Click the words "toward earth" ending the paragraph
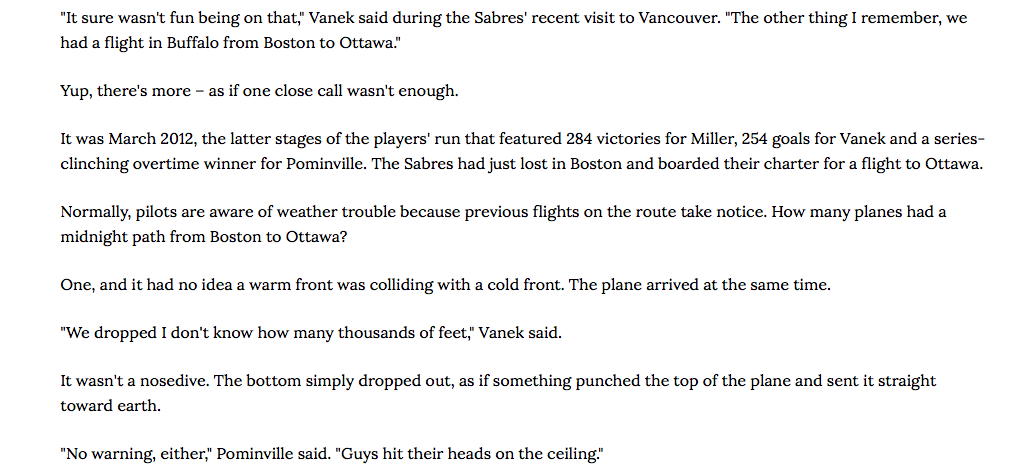The width and height of the screenshot is (1036, 474). (110, 405)
